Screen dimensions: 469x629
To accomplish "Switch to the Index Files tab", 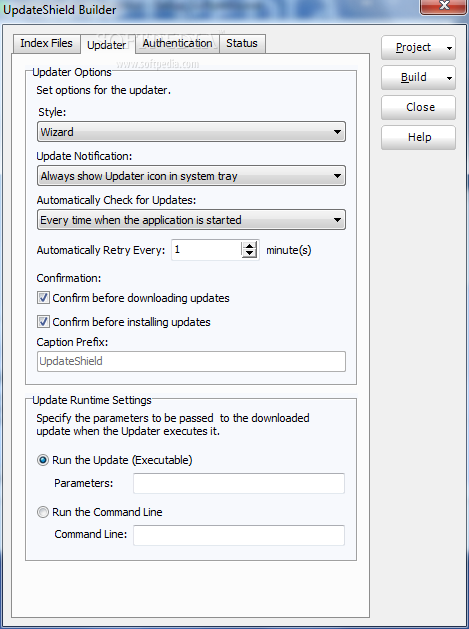I will (x=47, y=43).
